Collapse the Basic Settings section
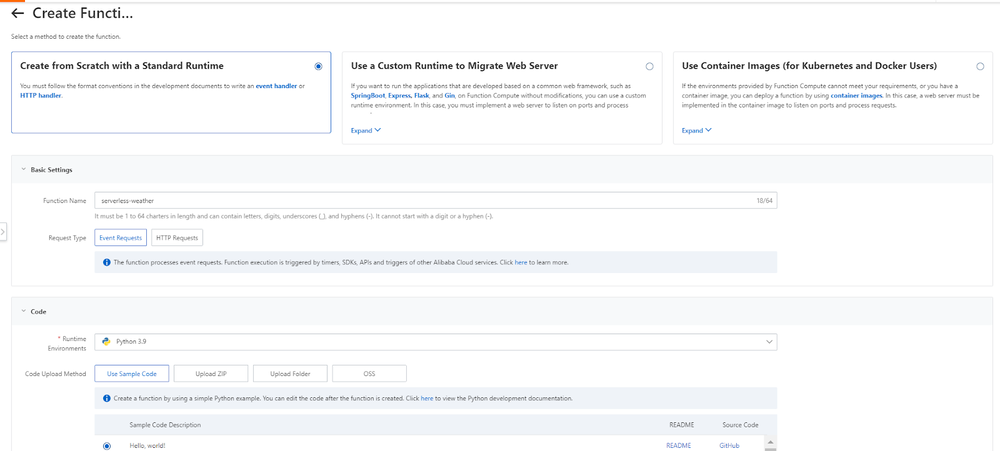 (23, 170)
